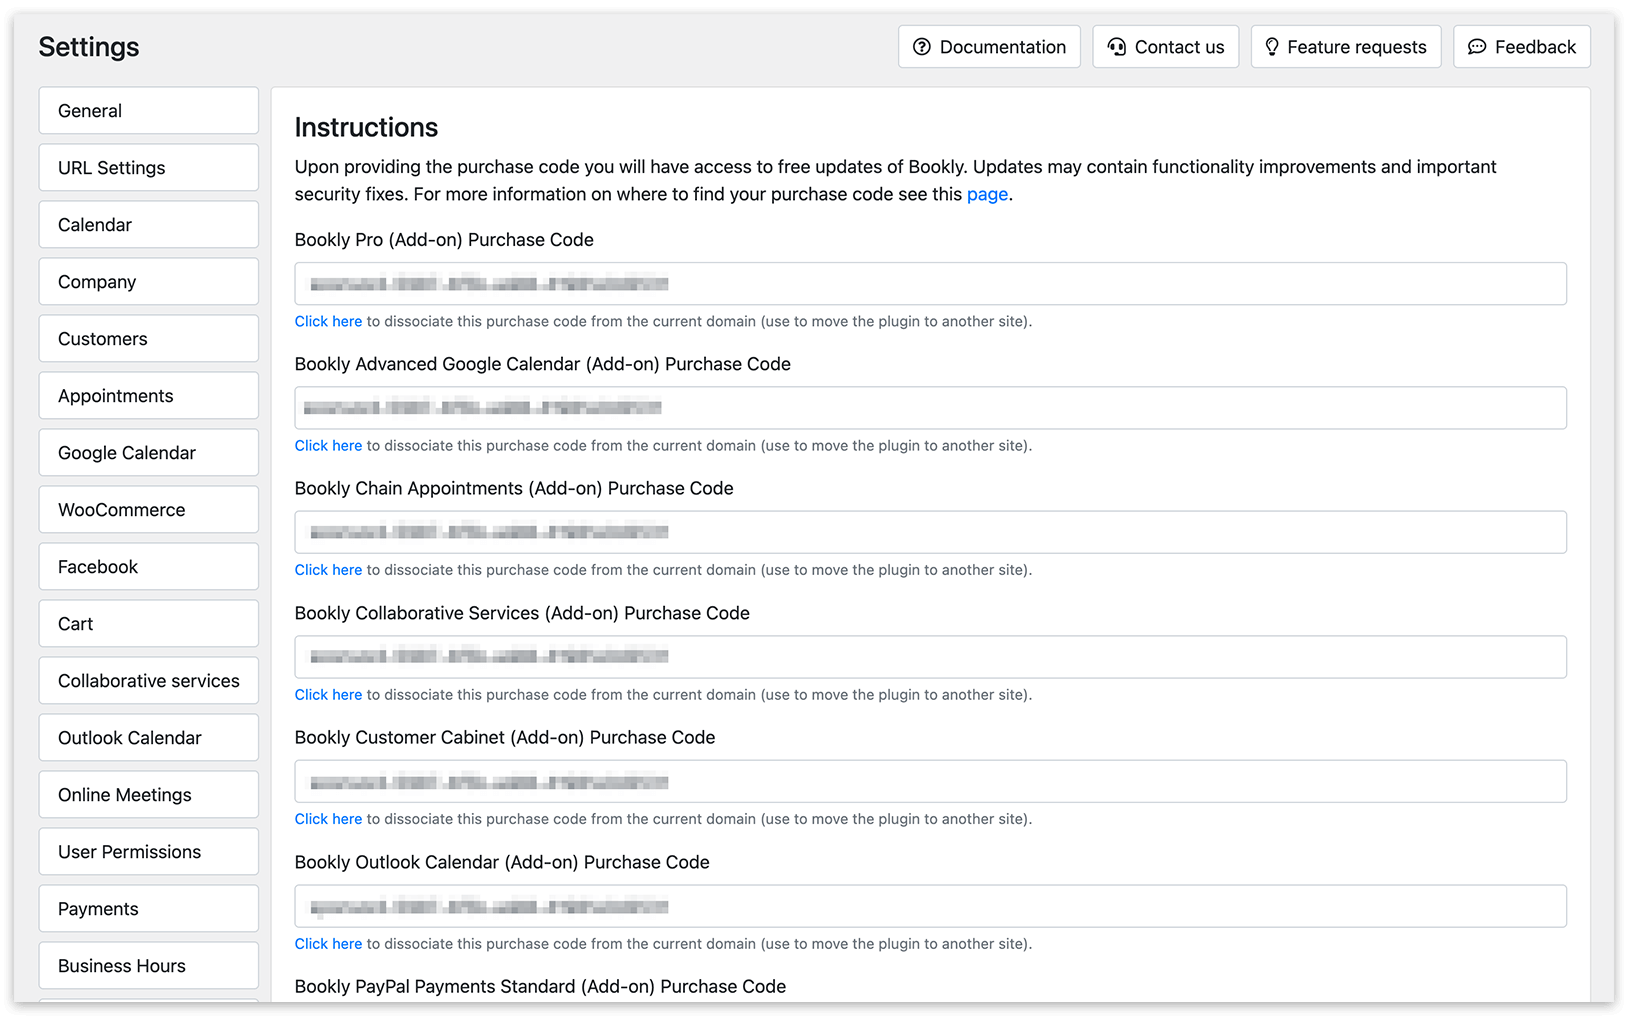The height and width of the screenshot is (1016, 1628).
Task: Open the Documentation button
Action: coord(989,47)
